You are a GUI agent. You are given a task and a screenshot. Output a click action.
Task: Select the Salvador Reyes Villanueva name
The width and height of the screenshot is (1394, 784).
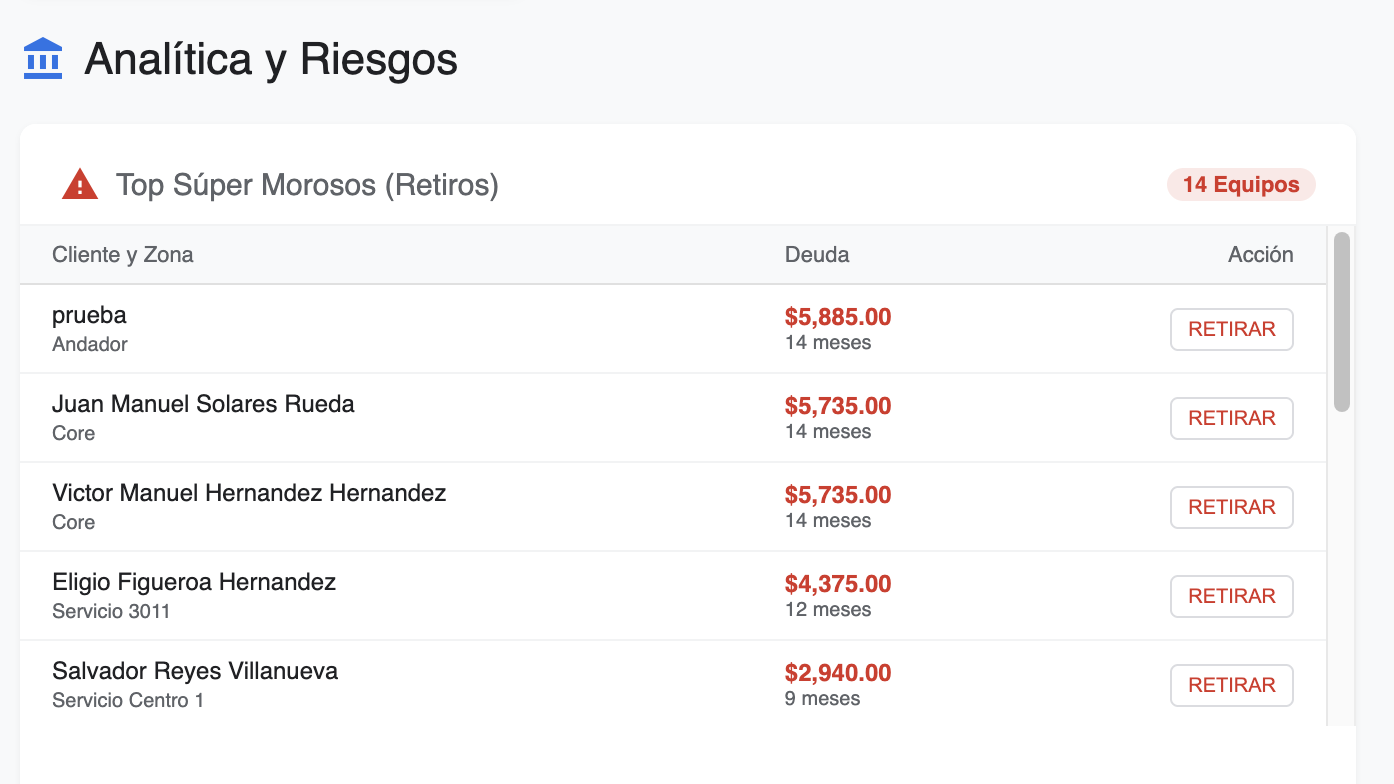pyautogui.click(x=195, y=671)
